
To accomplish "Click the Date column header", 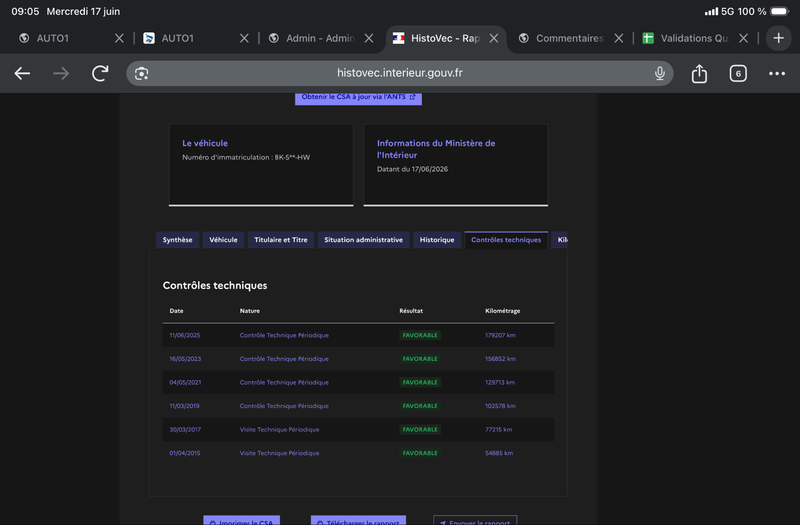I will (x=177, y=311).
